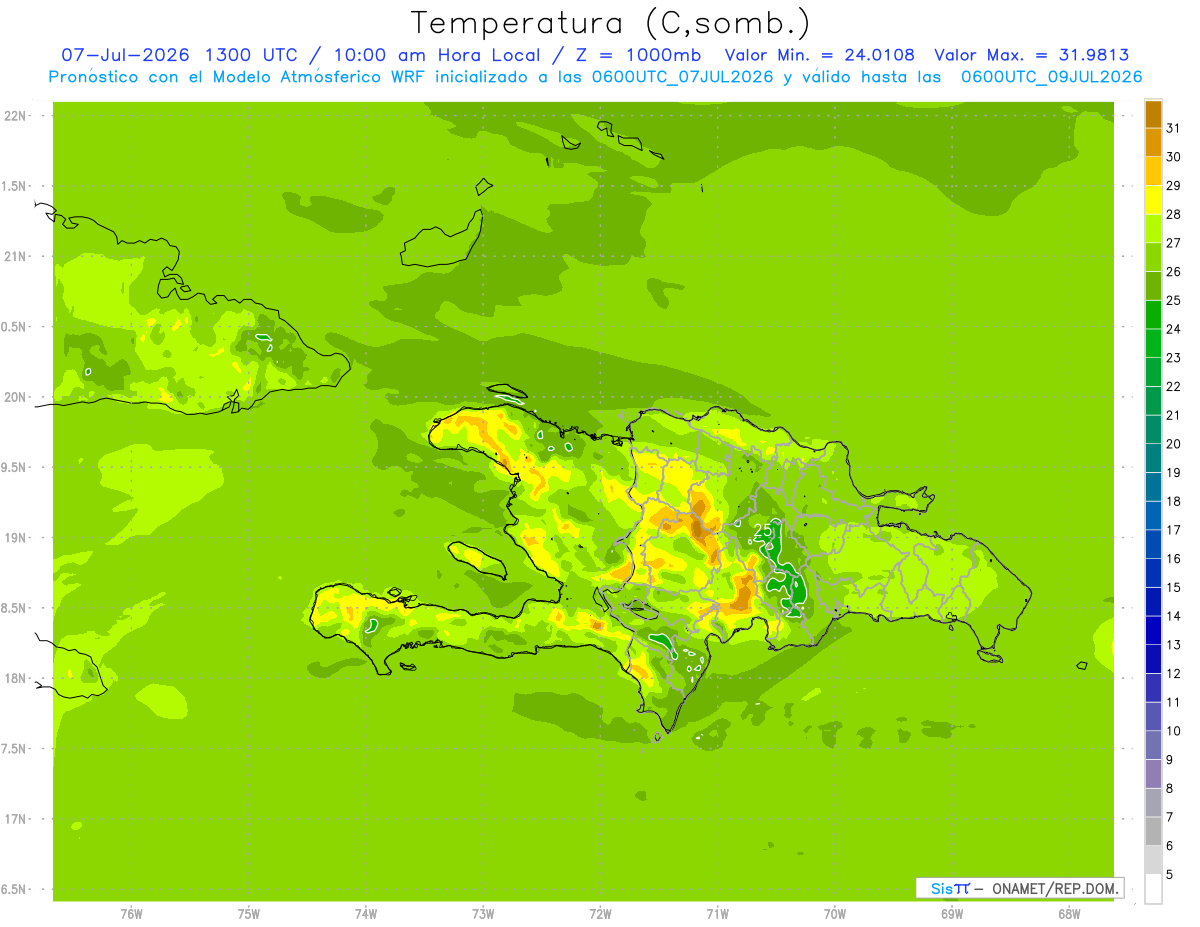The width and height of the screenshot is (1200, 927).
Task: Click the 'Valor Min. = 24.0108' value
Action: (820, 55)
